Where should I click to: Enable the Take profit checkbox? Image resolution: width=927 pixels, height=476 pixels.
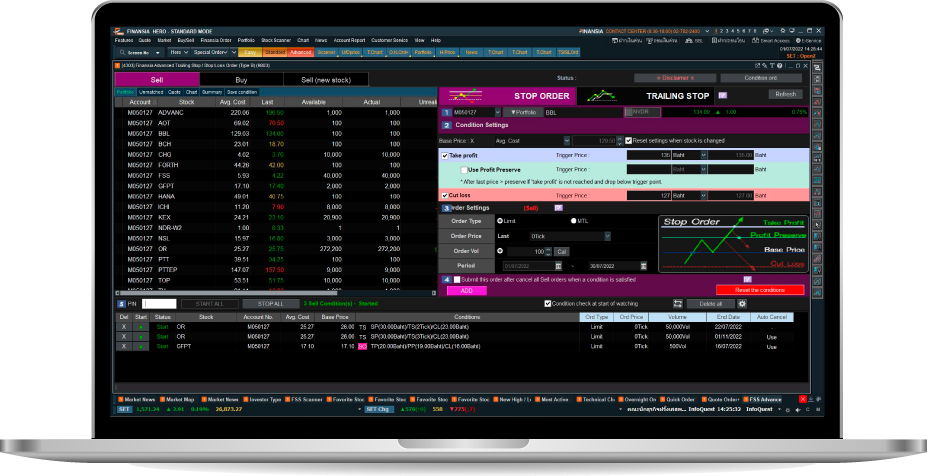click(x=445, y=156)
